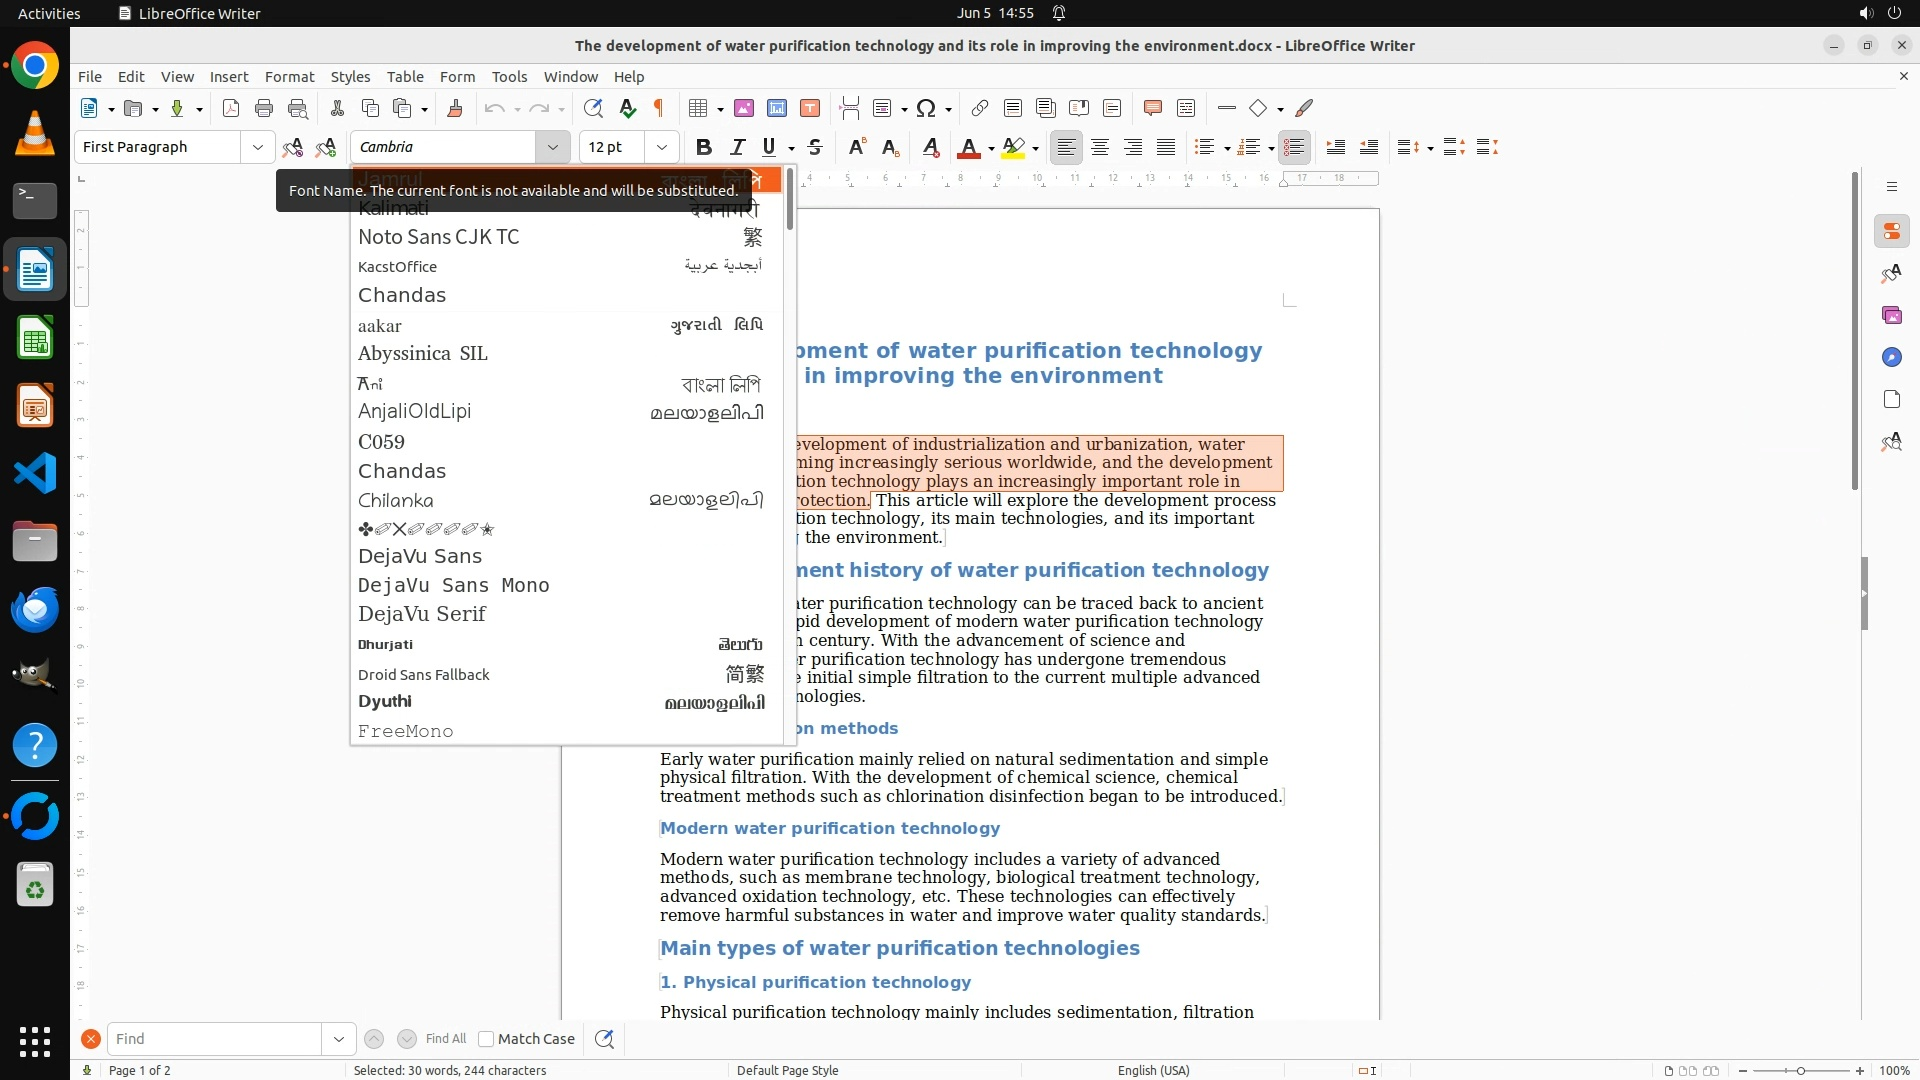Click the Bold formatting icon

click(x=704, y=147)
